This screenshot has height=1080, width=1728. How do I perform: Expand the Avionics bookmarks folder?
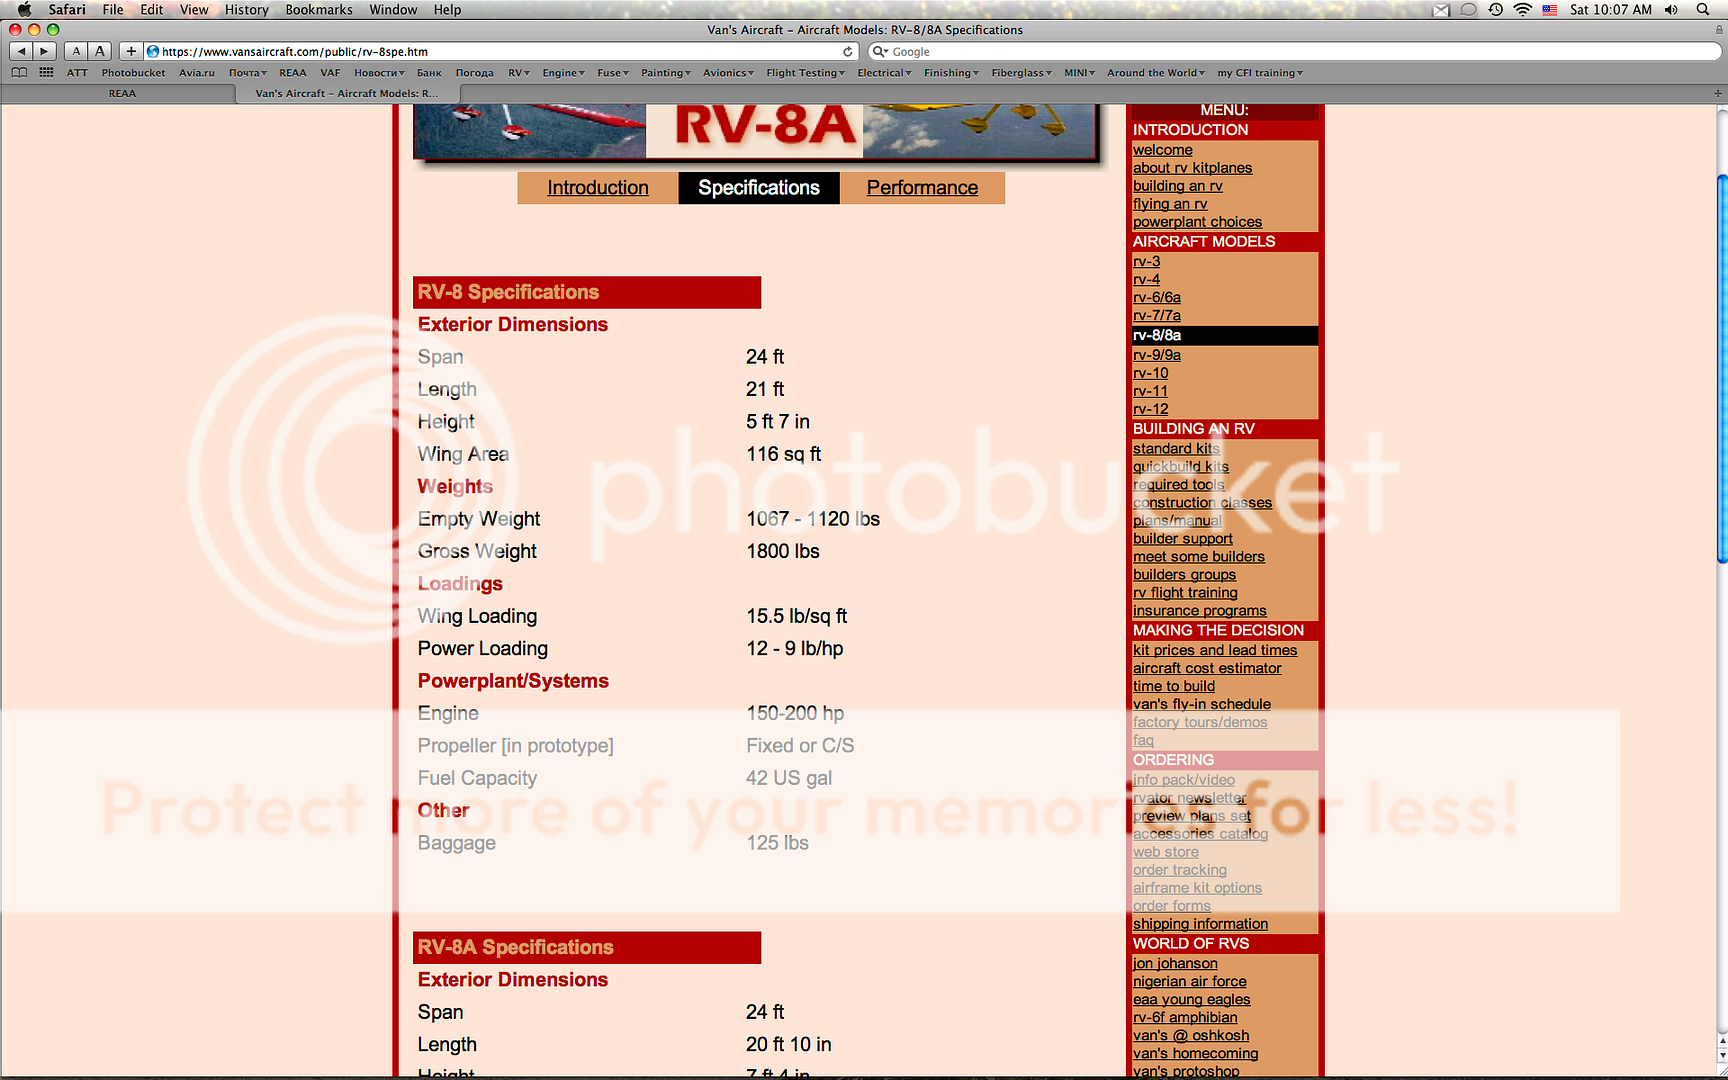[x=728, y=73]
